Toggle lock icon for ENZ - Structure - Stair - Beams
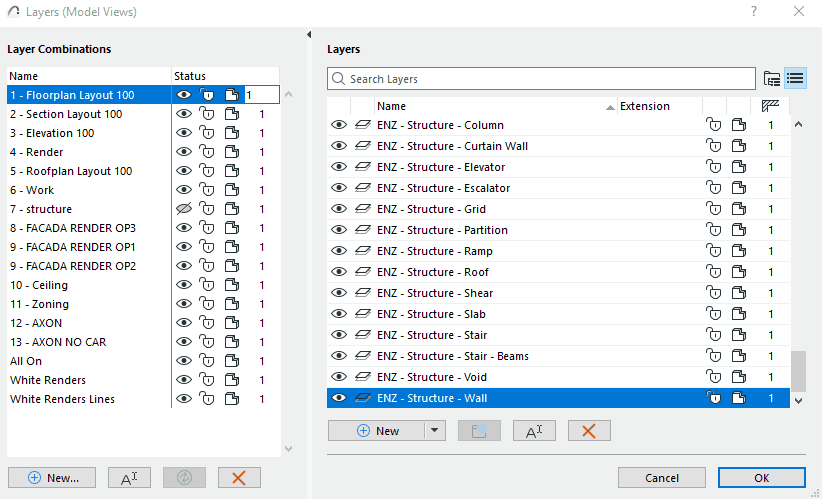The height and width of the screenshot is (499, 822). 713,355
